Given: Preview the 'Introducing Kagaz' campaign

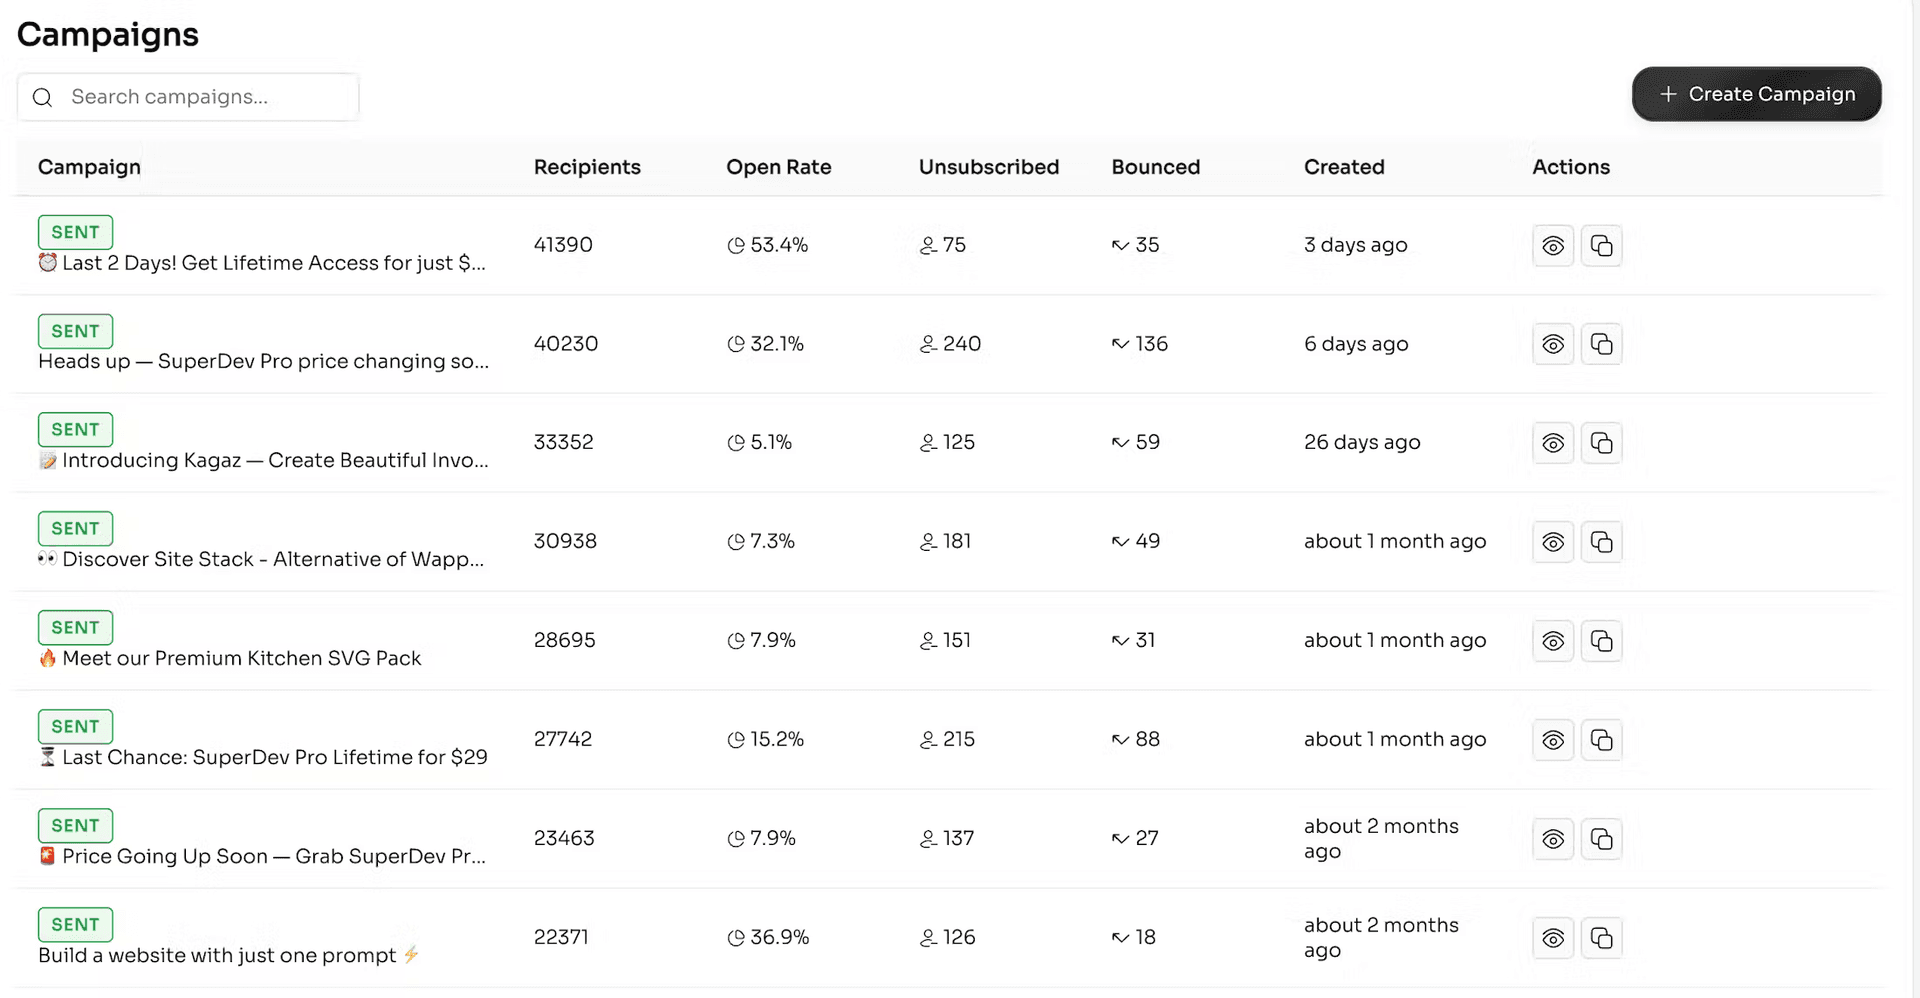Looking at the screenshot, I should click(1552, 443).
